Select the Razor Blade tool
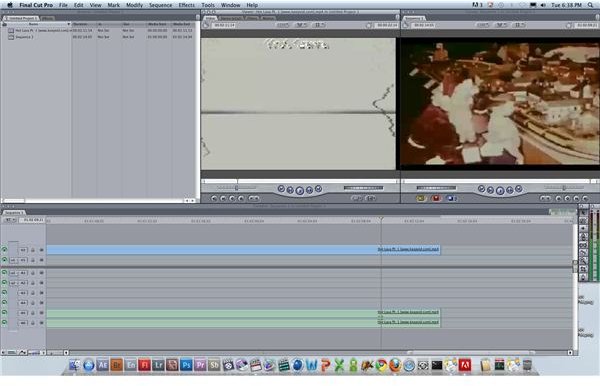The width and height of the screenshot is (600, 386). coord(583,253)
